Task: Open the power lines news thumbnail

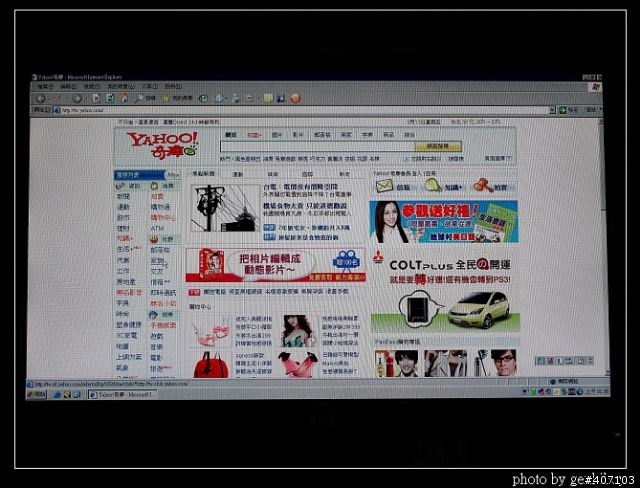Action: tap(225, 208)
